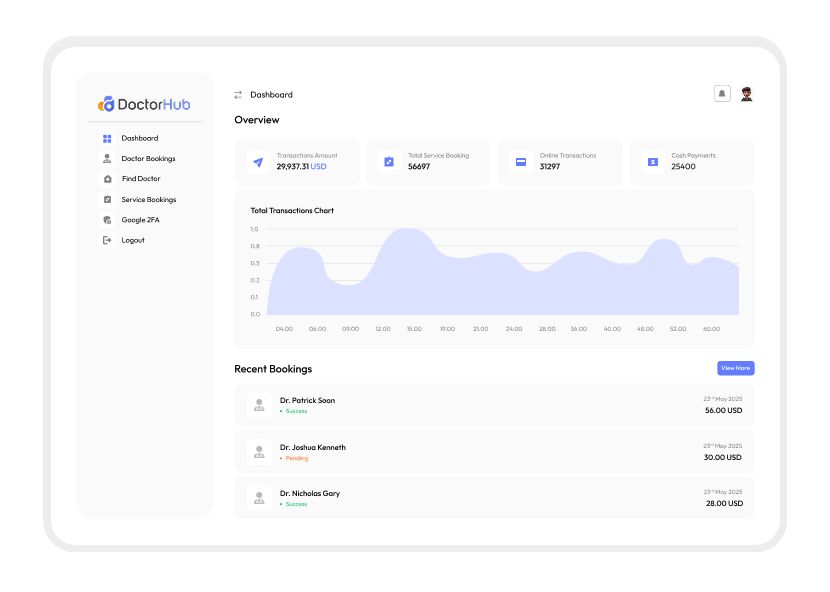Click the Online Transactions card icon
Image resolution: width=830 pixels, height=592 pixels.
coord(521,162)
